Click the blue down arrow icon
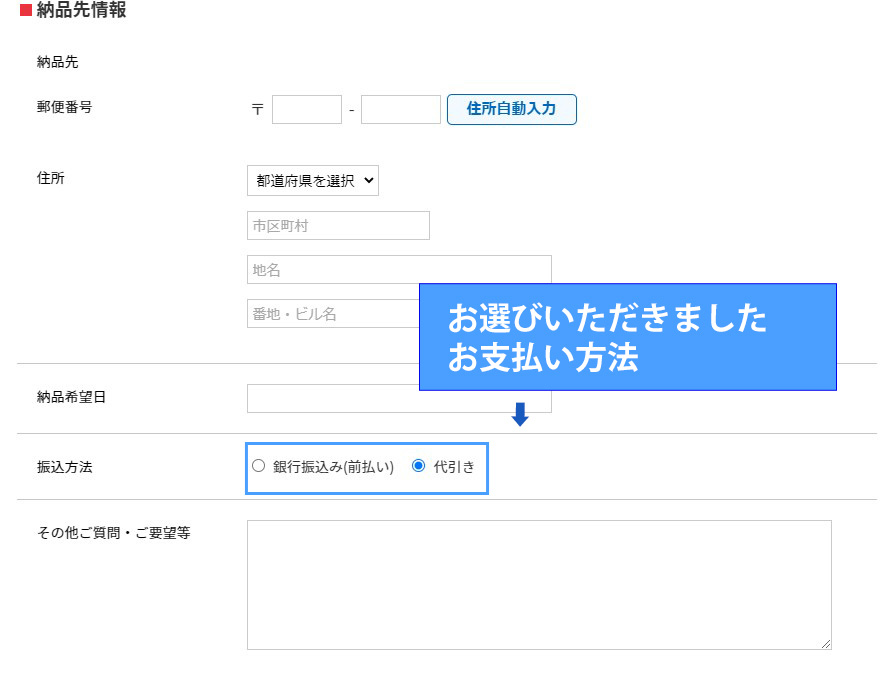 [x=519, y=414]
